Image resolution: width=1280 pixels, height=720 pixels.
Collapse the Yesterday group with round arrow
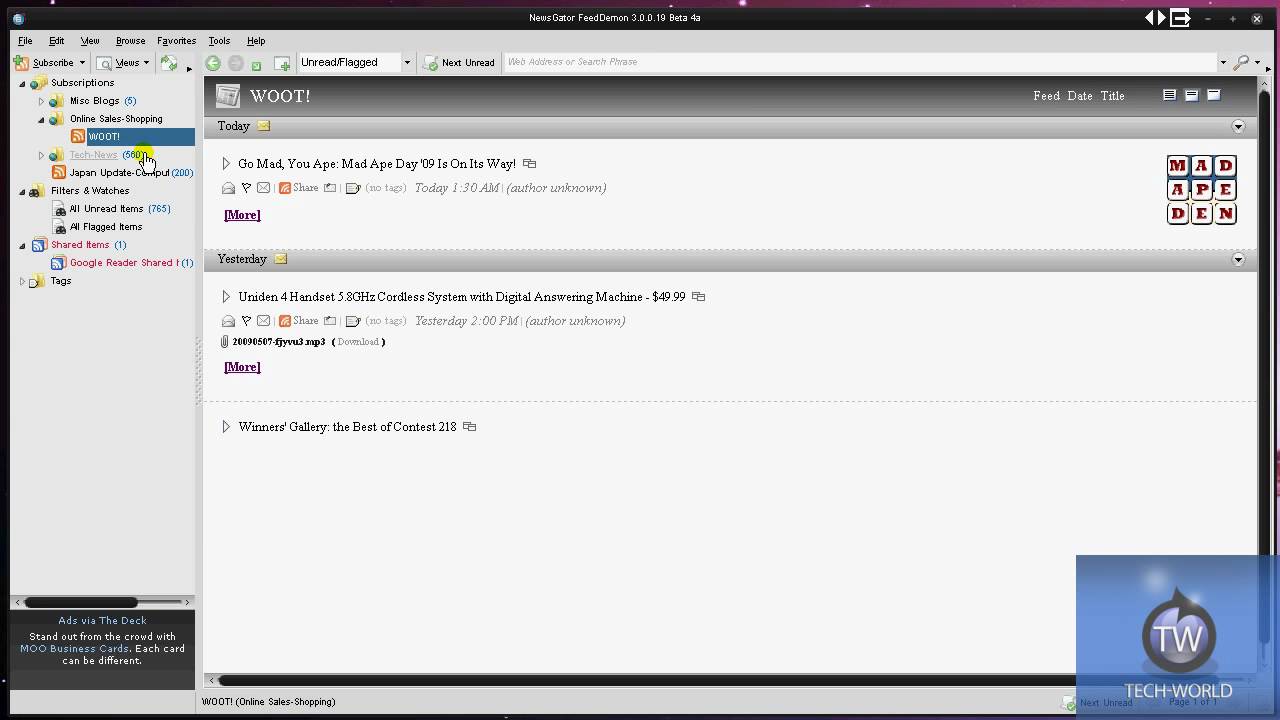point(1238,259)
